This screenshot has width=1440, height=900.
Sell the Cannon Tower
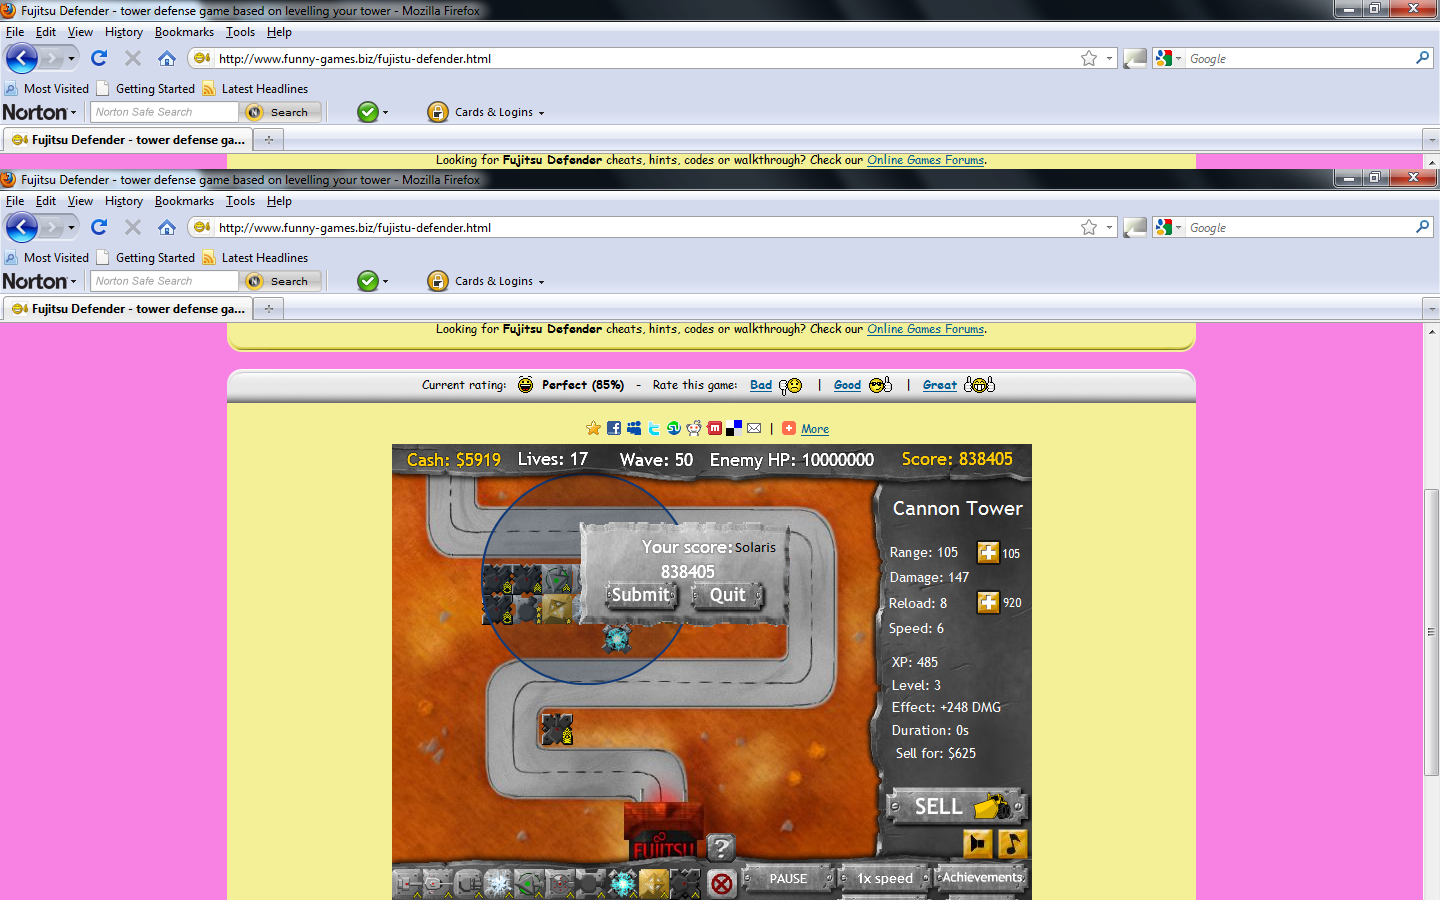pyautogui.click(x=955, y=806)
